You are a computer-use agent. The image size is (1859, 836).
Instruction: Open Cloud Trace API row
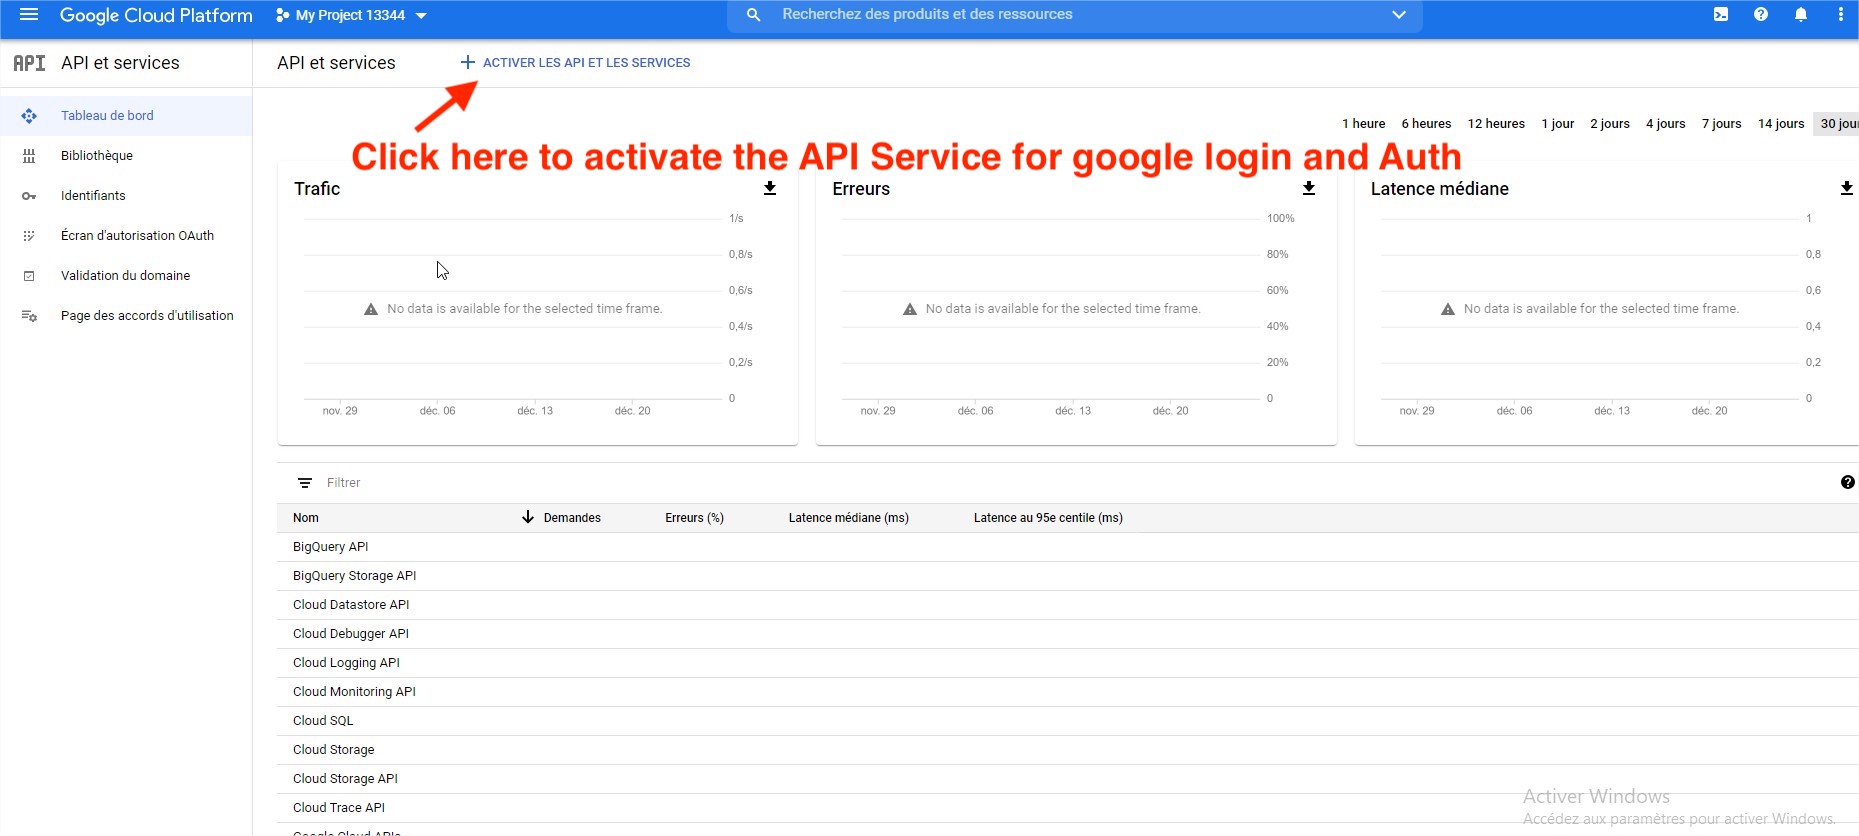pyautogui.click(x=1068, y=808)
